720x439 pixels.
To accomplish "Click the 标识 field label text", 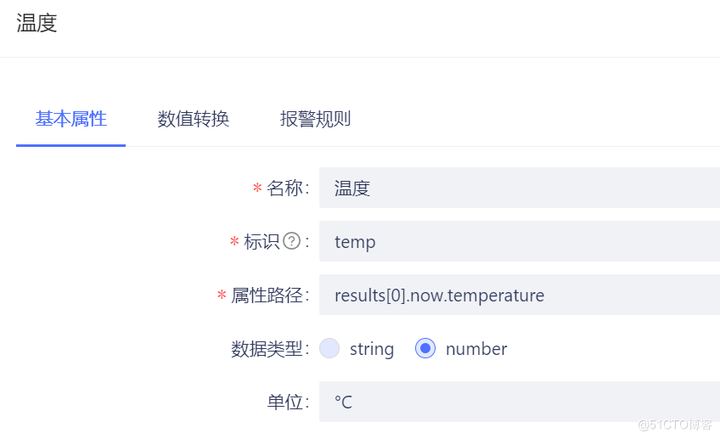I will 262,242.
